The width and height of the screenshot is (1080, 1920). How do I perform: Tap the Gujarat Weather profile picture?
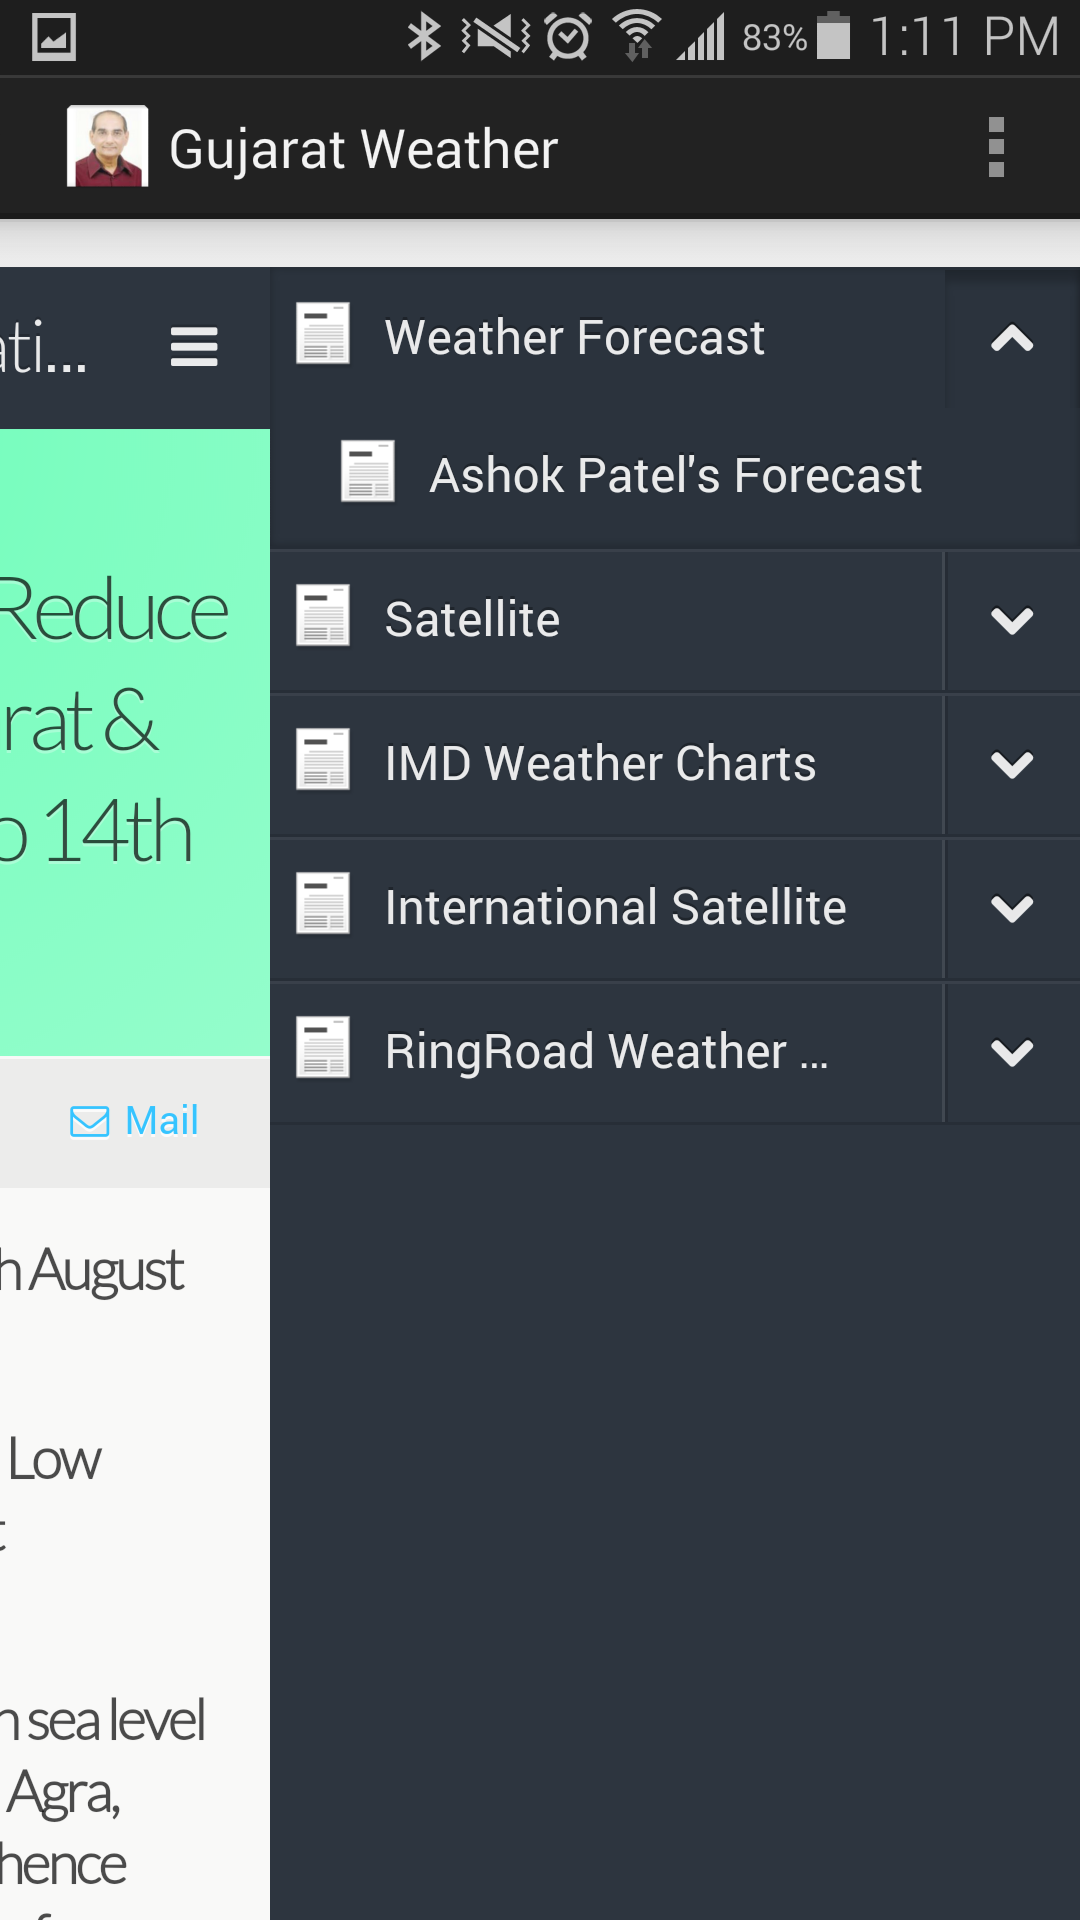108,147
